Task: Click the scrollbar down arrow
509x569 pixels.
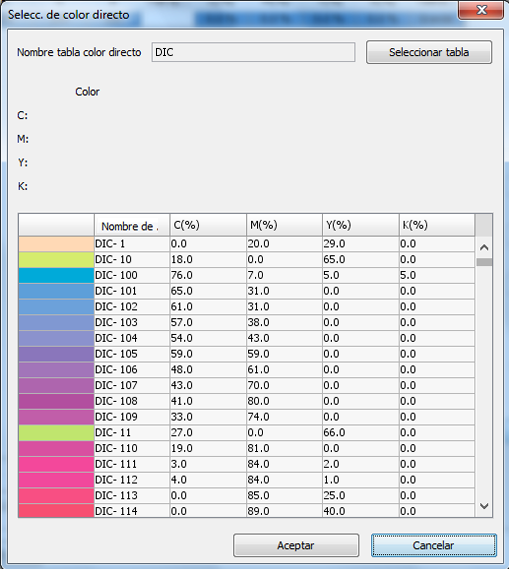Action: point(484,506)
